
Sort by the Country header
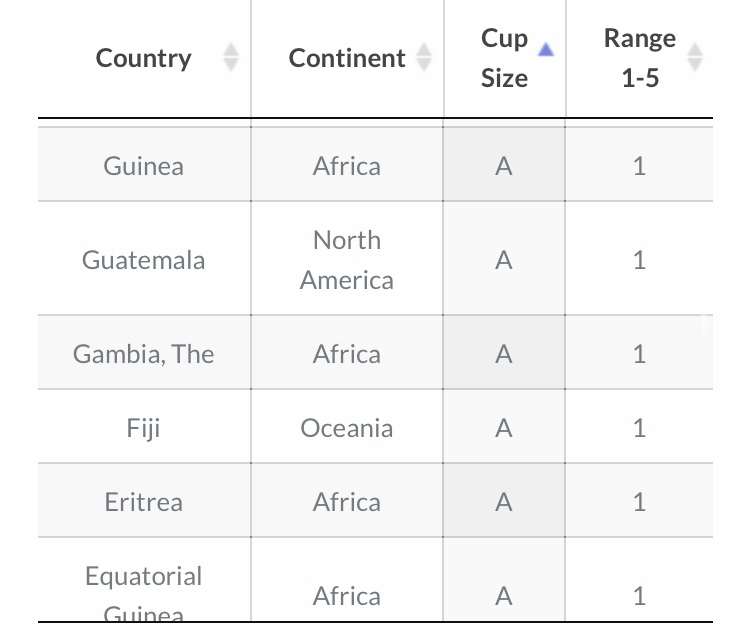pyautogui.click(x=143, y=58)
